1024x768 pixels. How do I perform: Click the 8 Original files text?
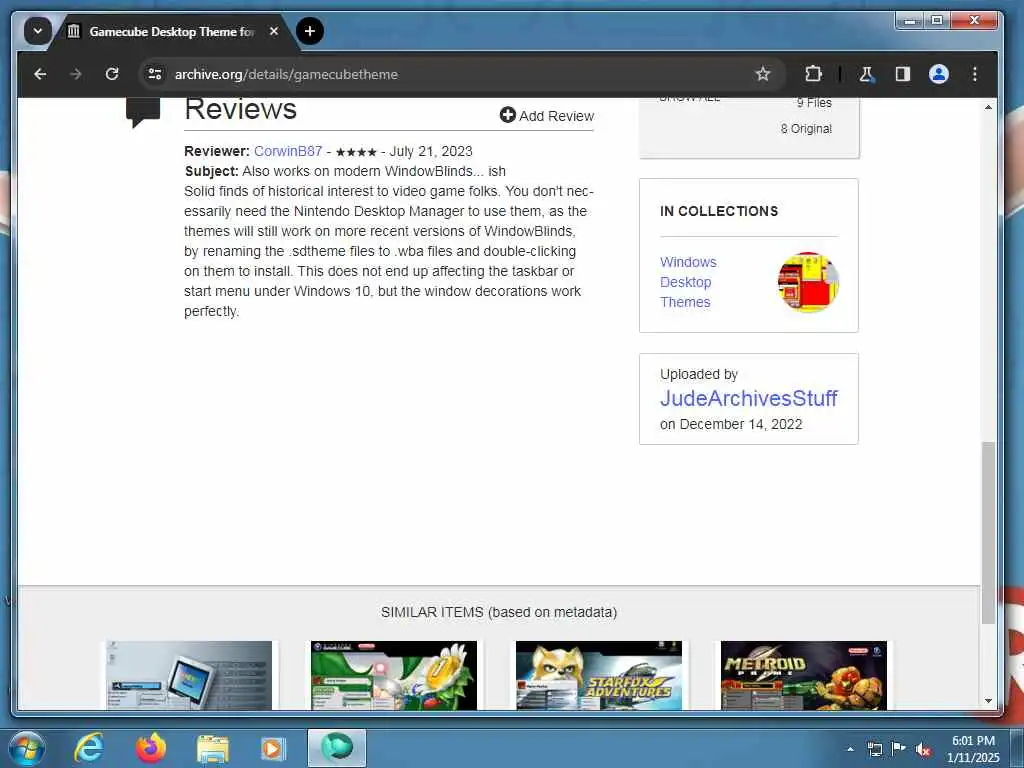coord(806,129)
